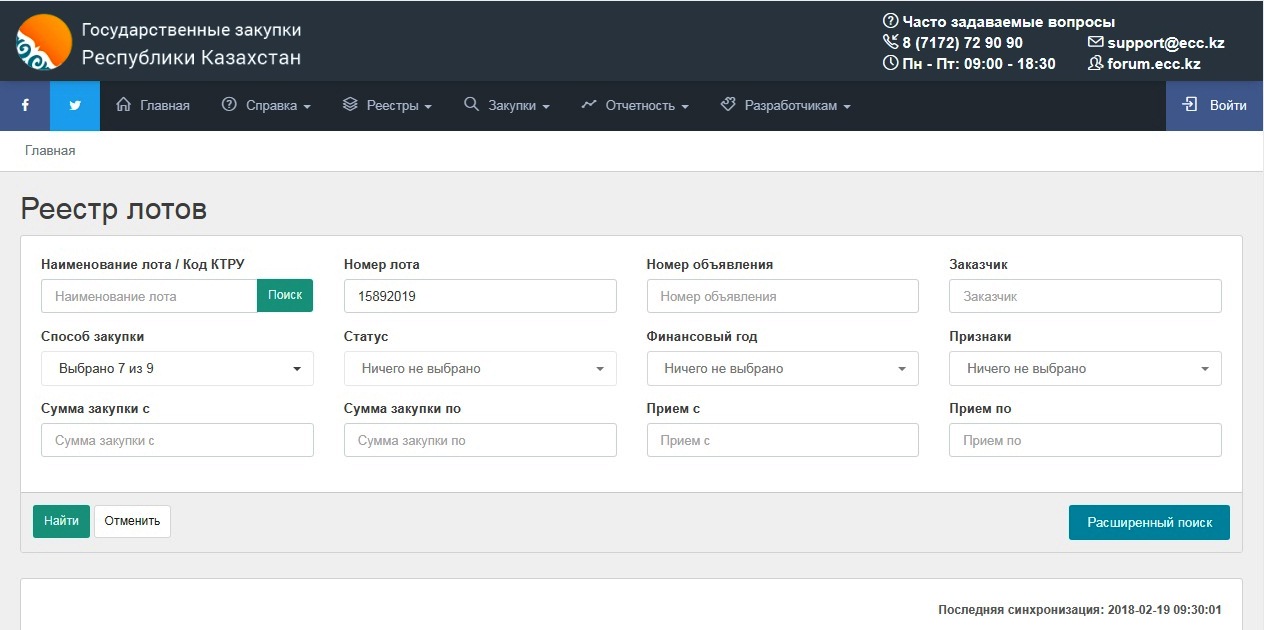Open Часто задаваемые вопросы link

tap(1000, 22)
